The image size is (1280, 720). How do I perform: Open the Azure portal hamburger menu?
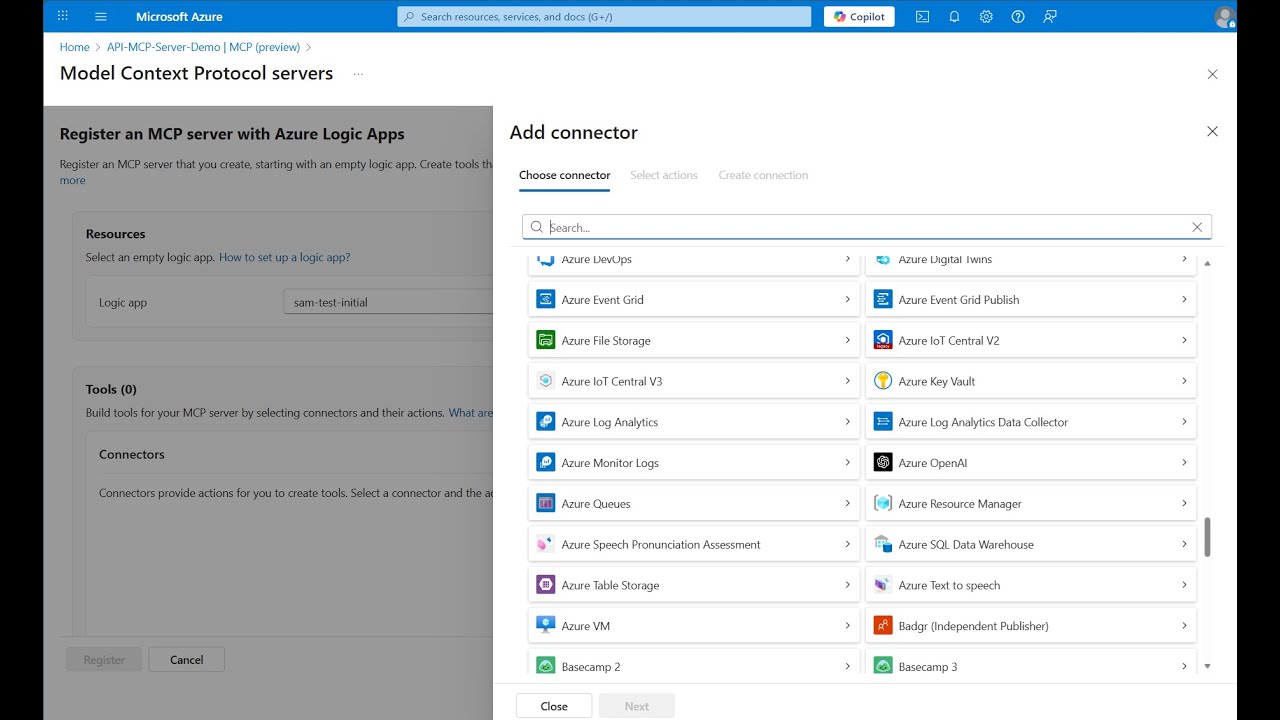click(100, 16)
